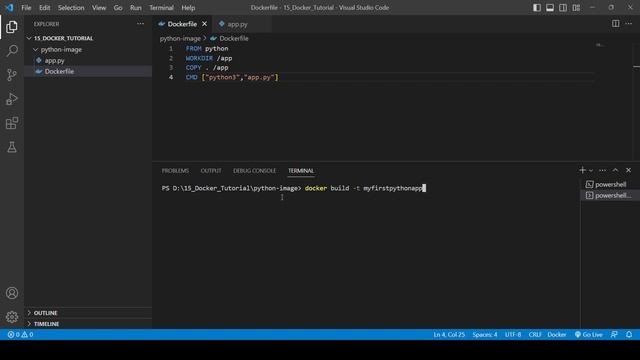
Task: Change line ending via CRLF item
Action: tap(535, 335)
